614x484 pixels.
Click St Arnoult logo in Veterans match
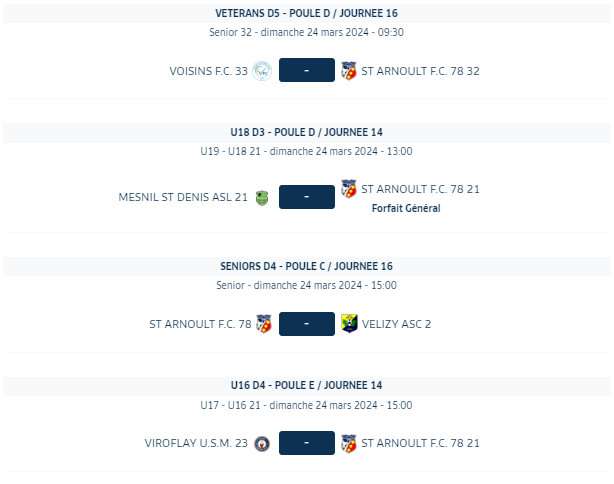(349, 70)
